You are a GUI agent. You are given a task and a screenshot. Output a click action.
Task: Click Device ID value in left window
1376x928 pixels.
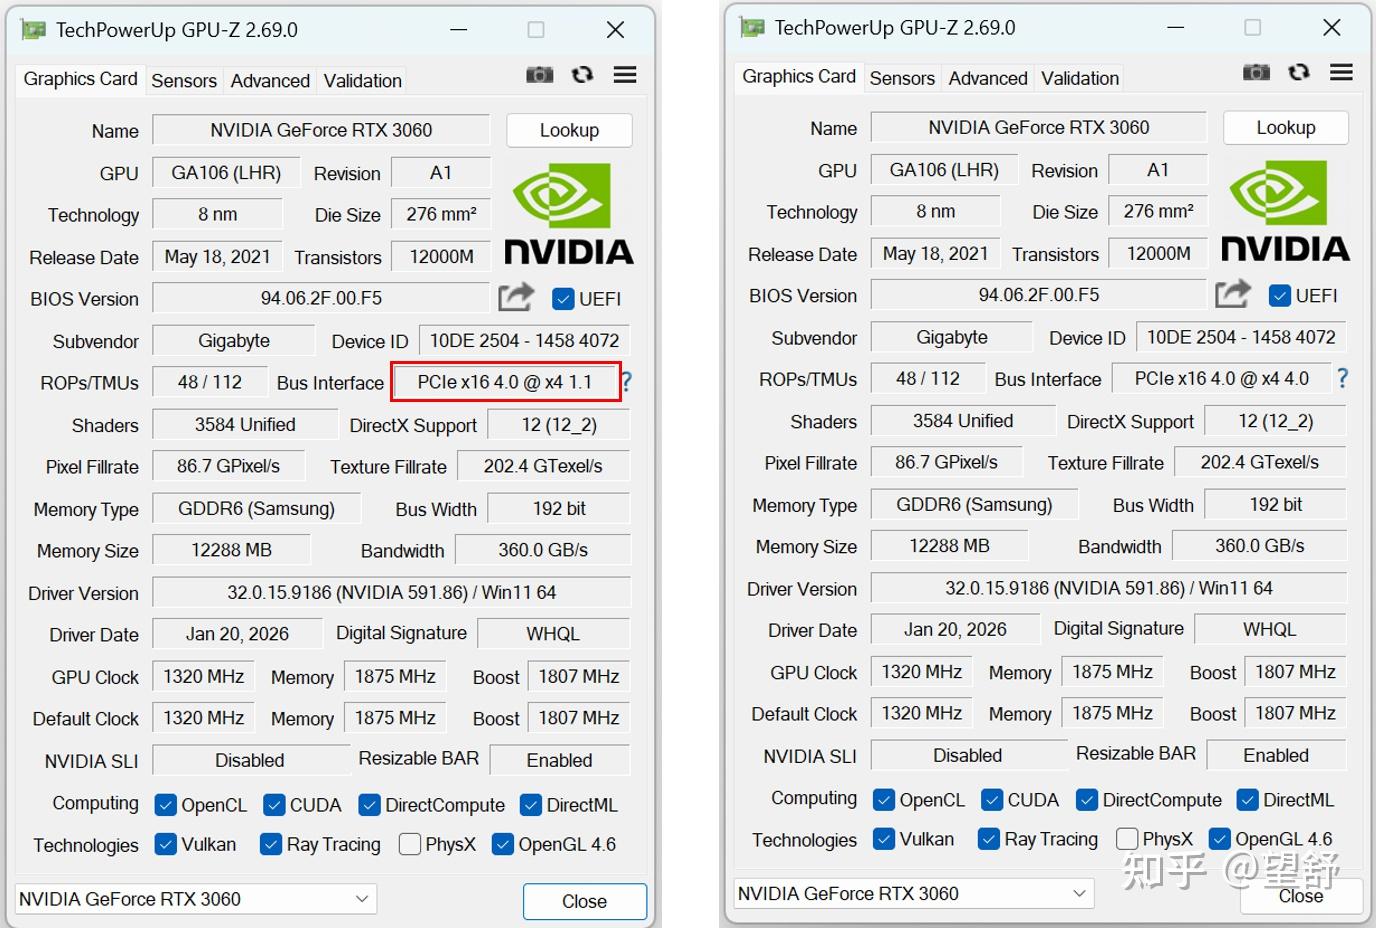[x=524, y=340]
